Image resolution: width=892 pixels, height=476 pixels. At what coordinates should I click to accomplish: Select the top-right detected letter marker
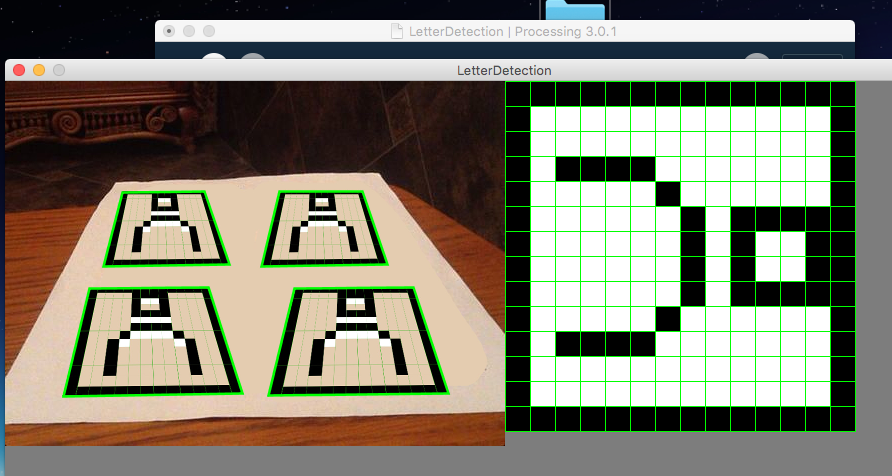(x=324, y=229)
